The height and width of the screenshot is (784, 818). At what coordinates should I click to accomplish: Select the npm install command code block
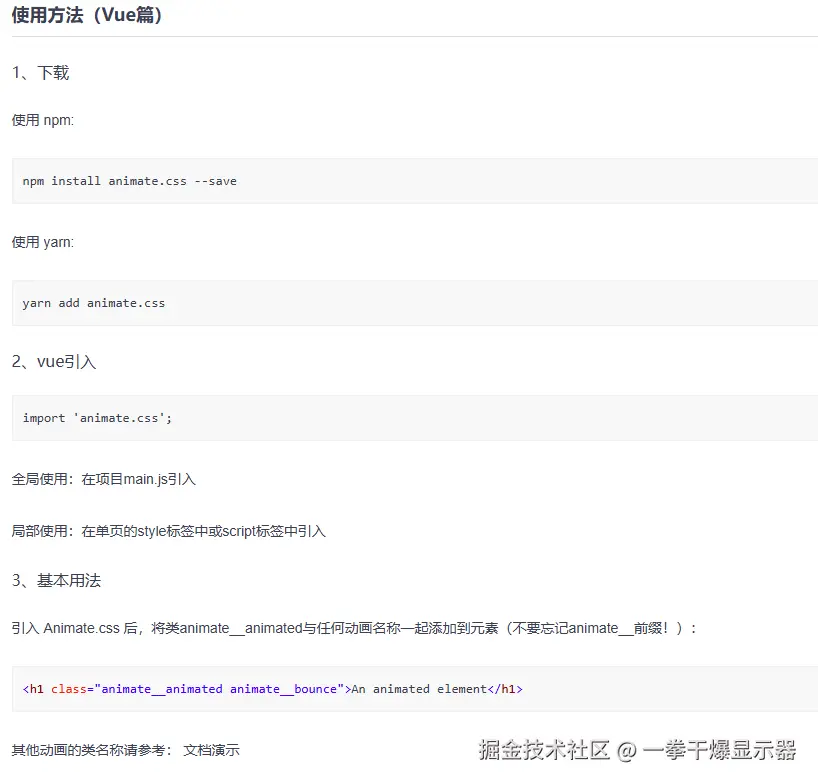128,181
